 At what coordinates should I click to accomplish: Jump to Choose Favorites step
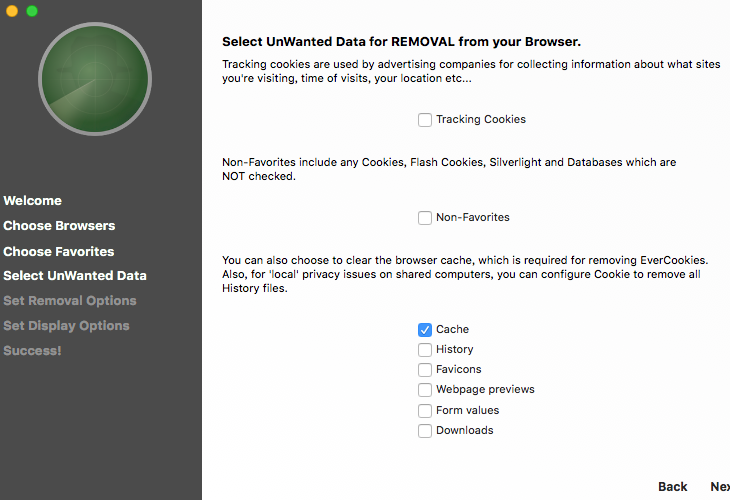pyautogui.click(x=59, y=251)
